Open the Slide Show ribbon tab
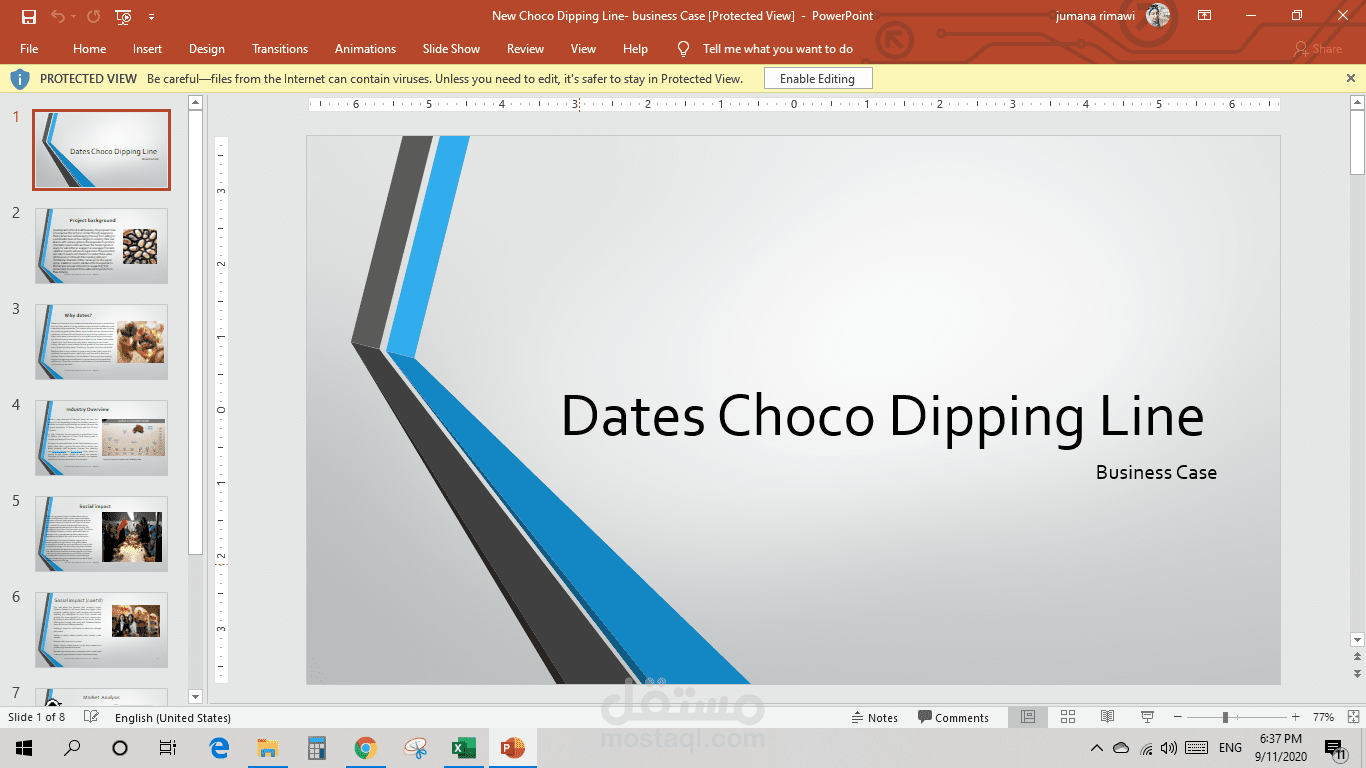1366x768 pixels. 451,48
